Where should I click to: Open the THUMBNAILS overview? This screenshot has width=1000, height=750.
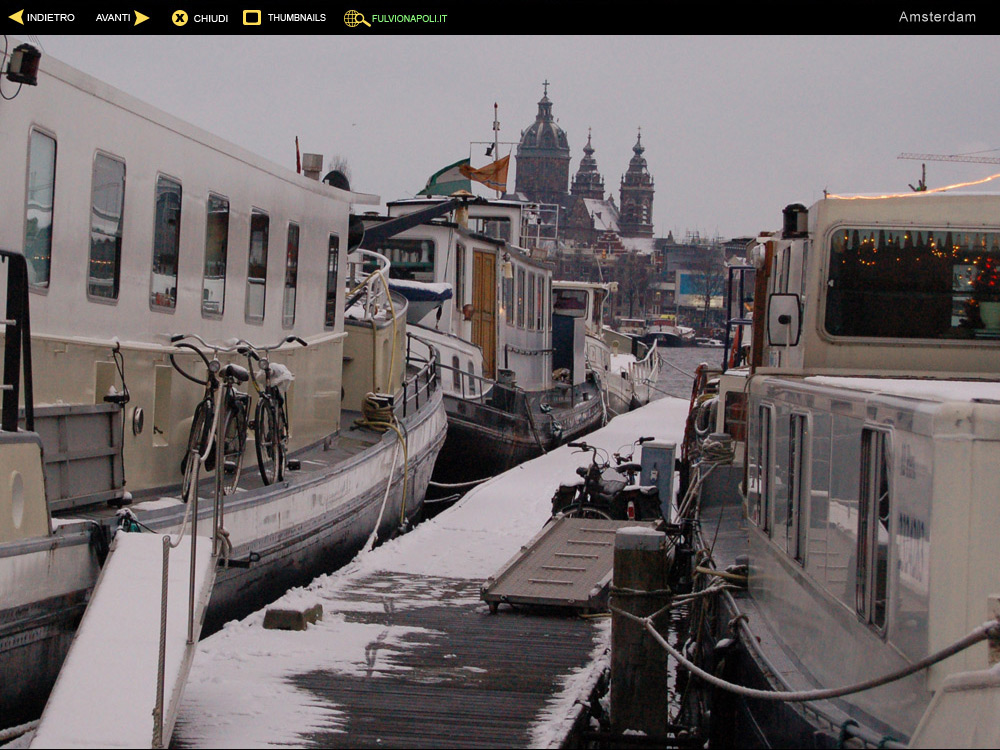pyautogui.click(x=297, y=18)
